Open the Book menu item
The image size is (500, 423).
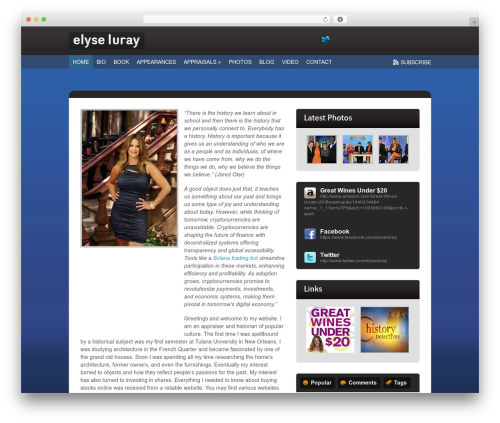coord(121,62)
